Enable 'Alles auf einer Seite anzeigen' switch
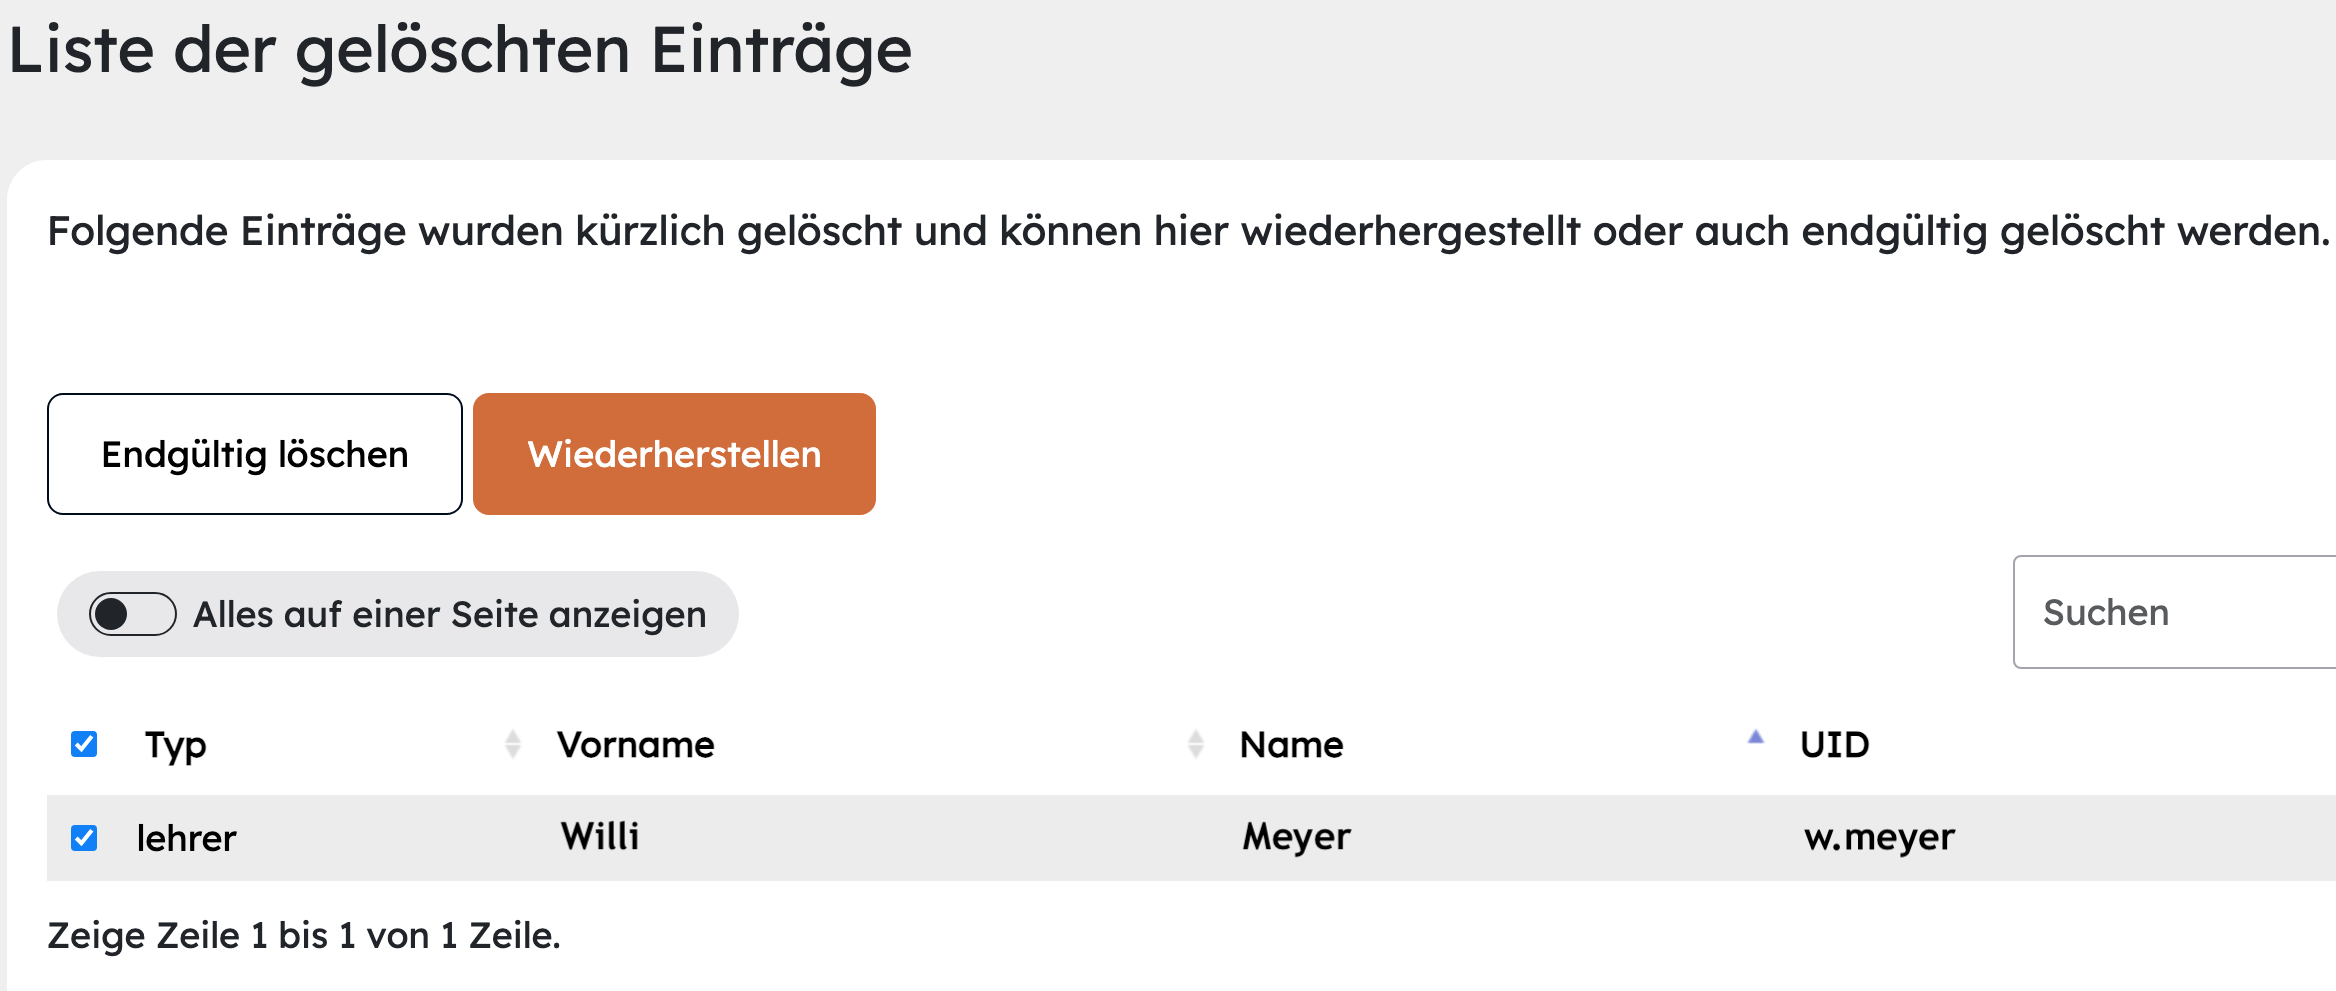The width and height of the screenshot is (2336, 991). (133, 614)
